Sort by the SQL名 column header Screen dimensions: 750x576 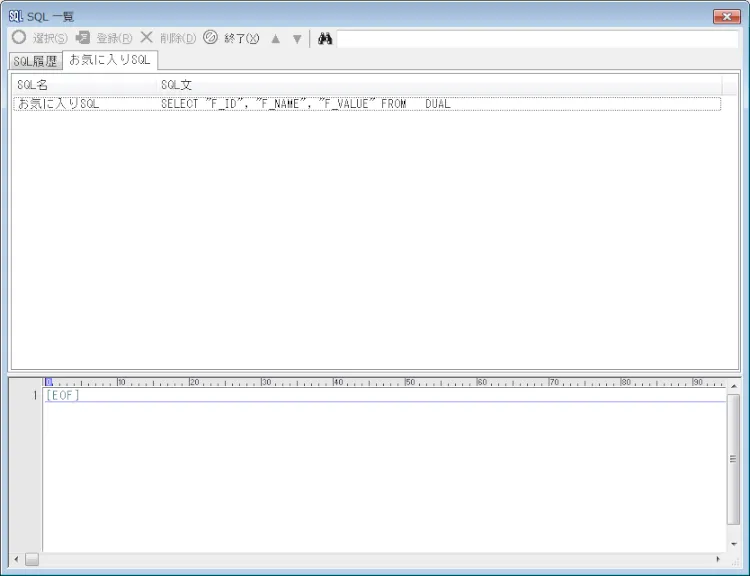[84, 85]
